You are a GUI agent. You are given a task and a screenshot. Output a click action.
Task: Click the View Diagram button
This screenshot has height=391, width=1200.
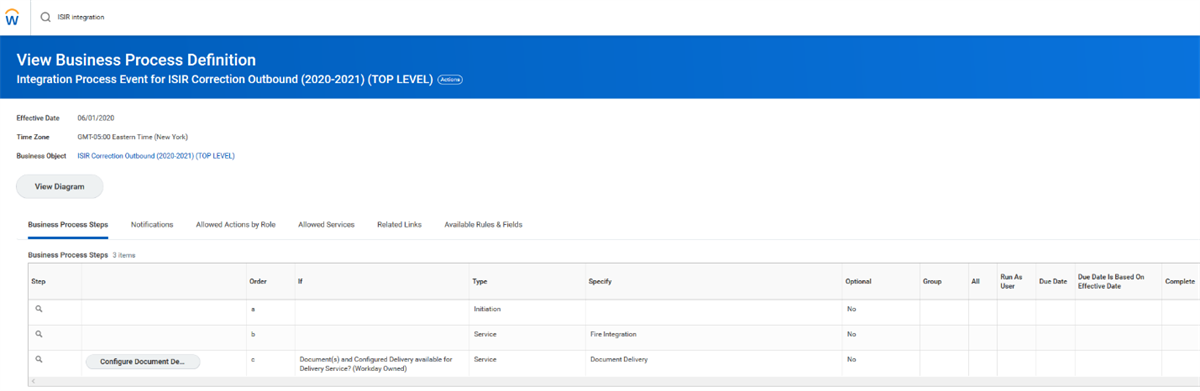(59, 186)
